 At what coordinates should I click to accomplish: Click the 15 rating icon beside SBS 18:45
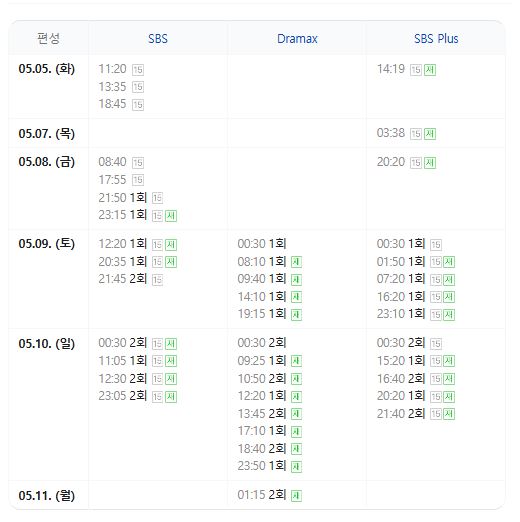coord(138,105)
